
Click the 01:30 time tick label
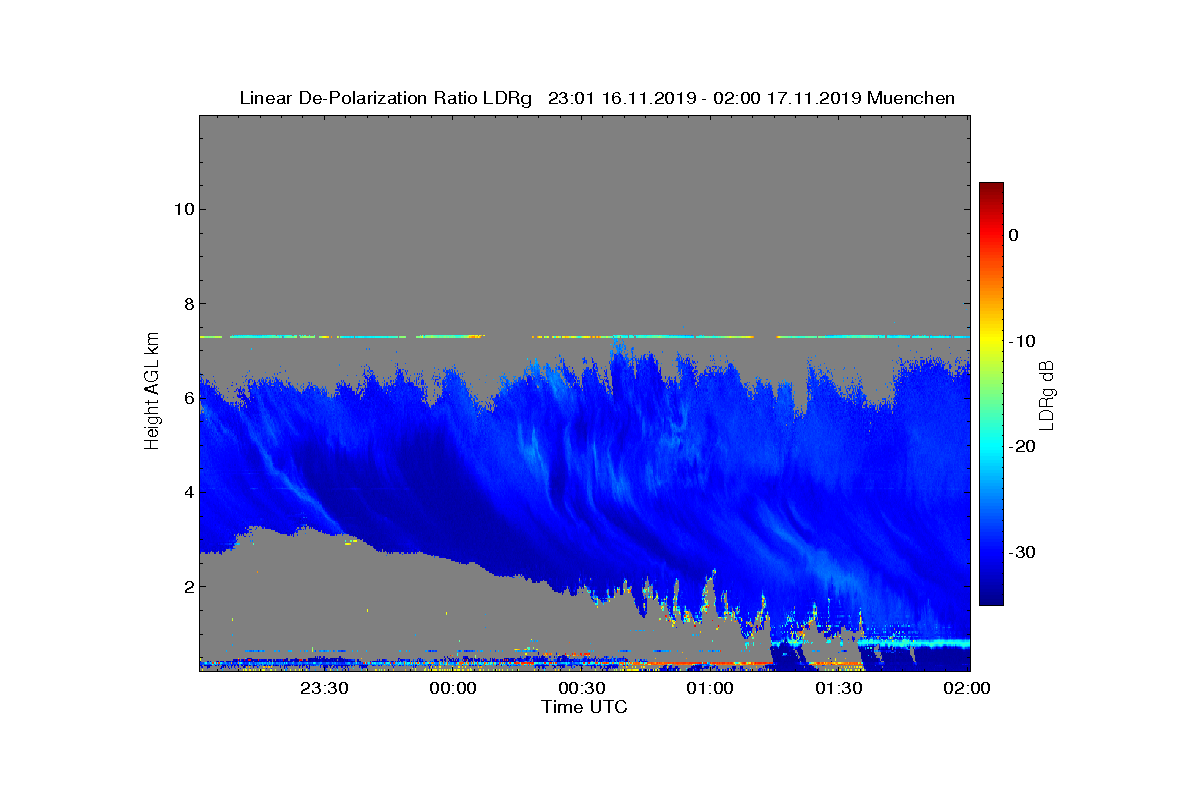point(840,688)
